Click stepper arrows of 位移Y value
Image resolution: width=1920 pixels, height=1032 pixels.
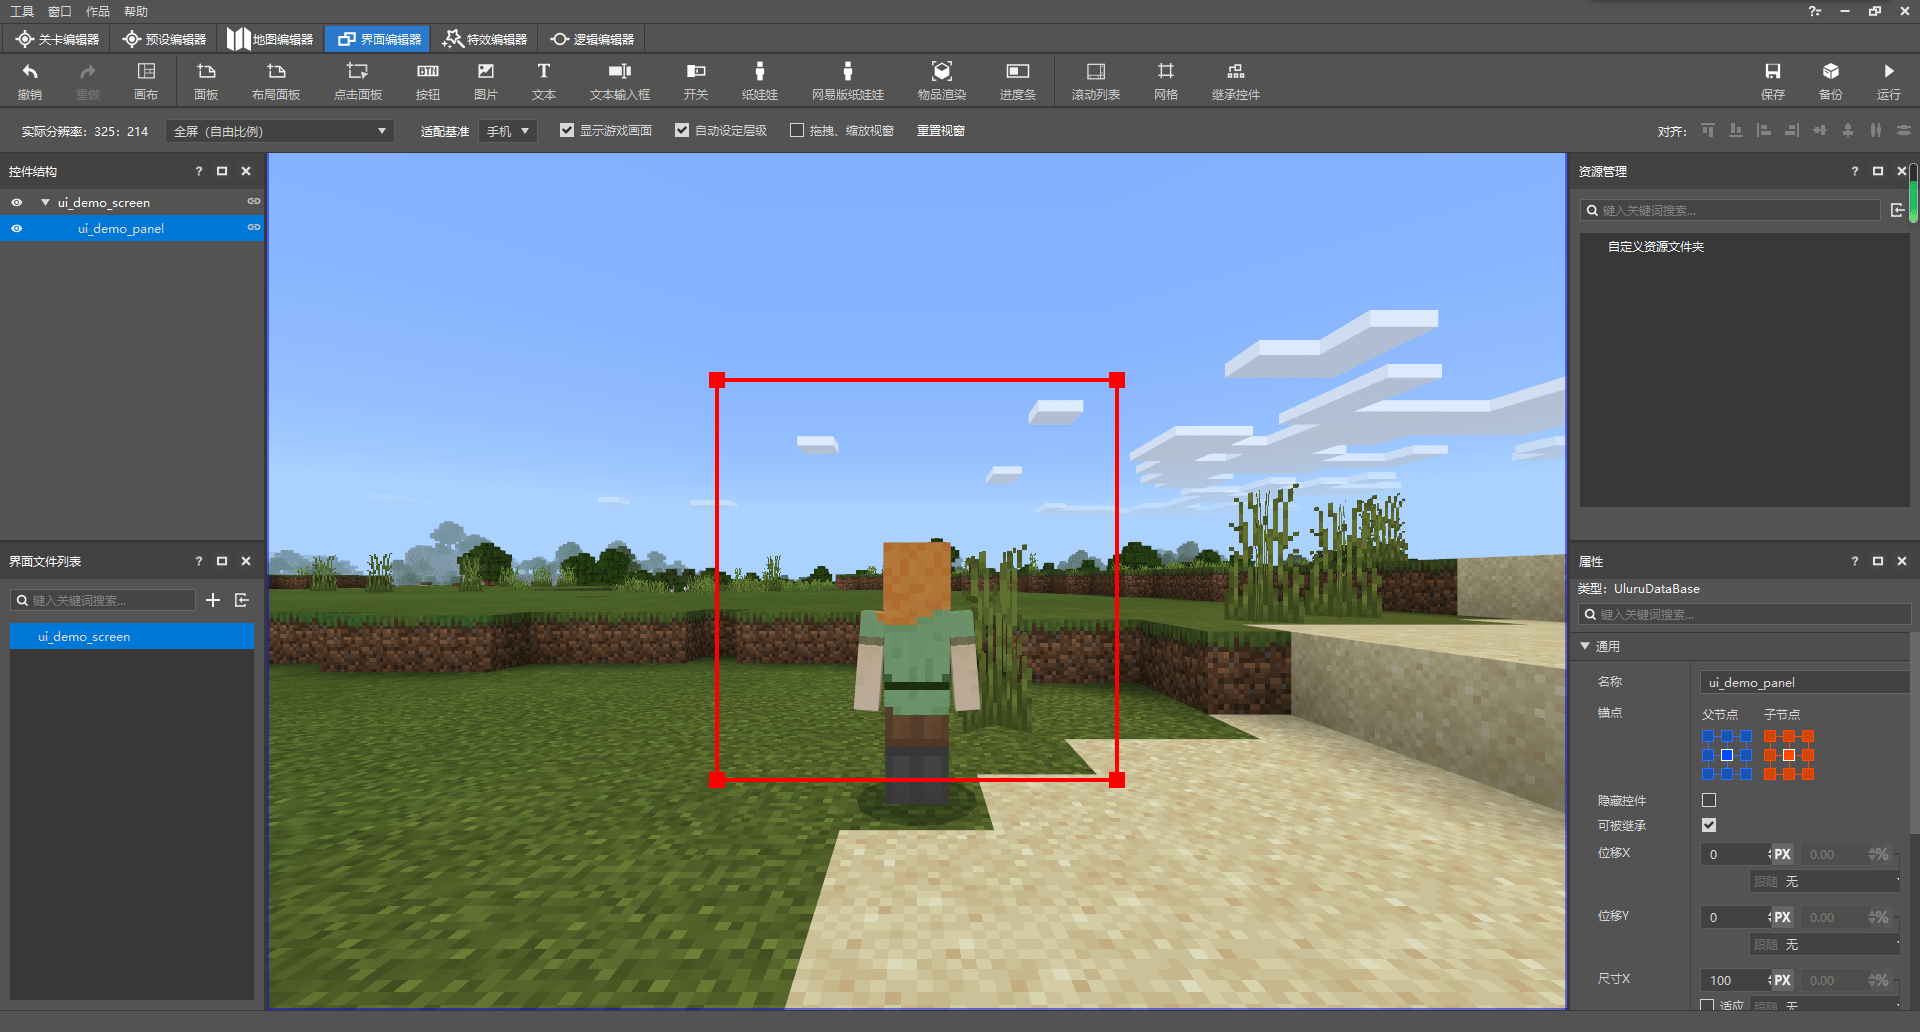[1769, 917]
